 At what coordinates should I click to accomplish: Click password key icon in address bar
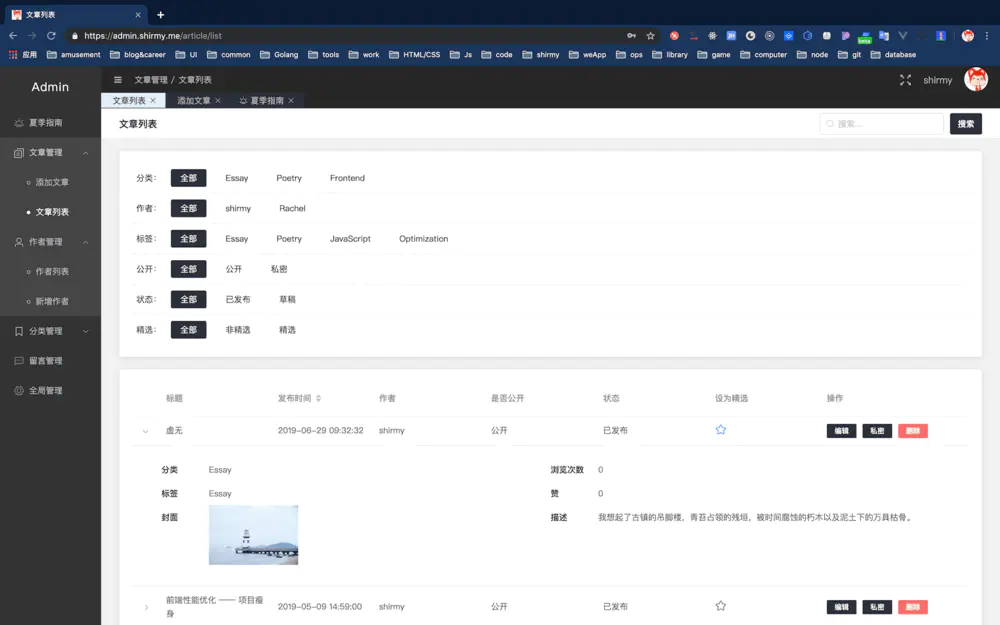631,36
